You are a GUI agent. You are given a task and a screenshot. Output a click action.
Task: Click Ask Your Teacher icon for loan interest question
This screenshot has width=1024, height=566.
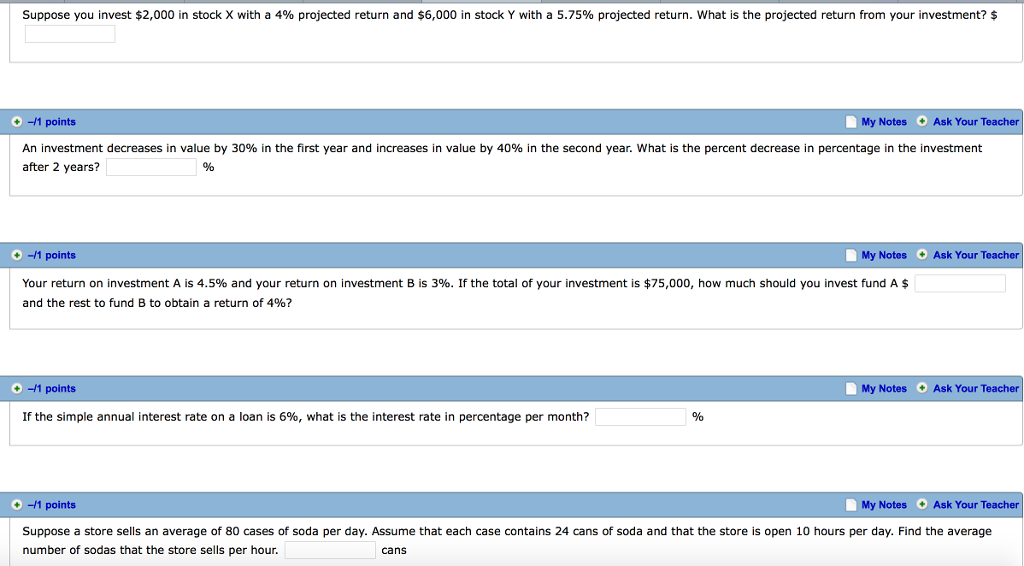(x=922, y=388)
